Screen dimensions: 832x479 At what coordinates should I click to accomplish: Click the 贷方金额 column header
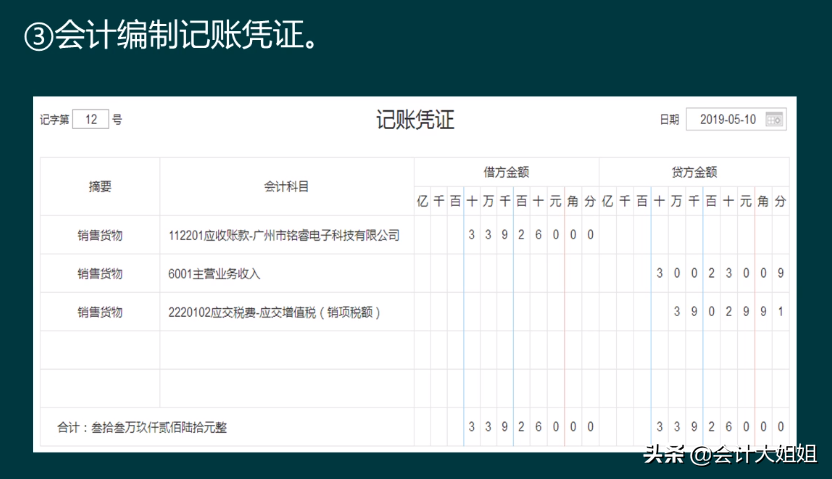click(x=694, y=172)
